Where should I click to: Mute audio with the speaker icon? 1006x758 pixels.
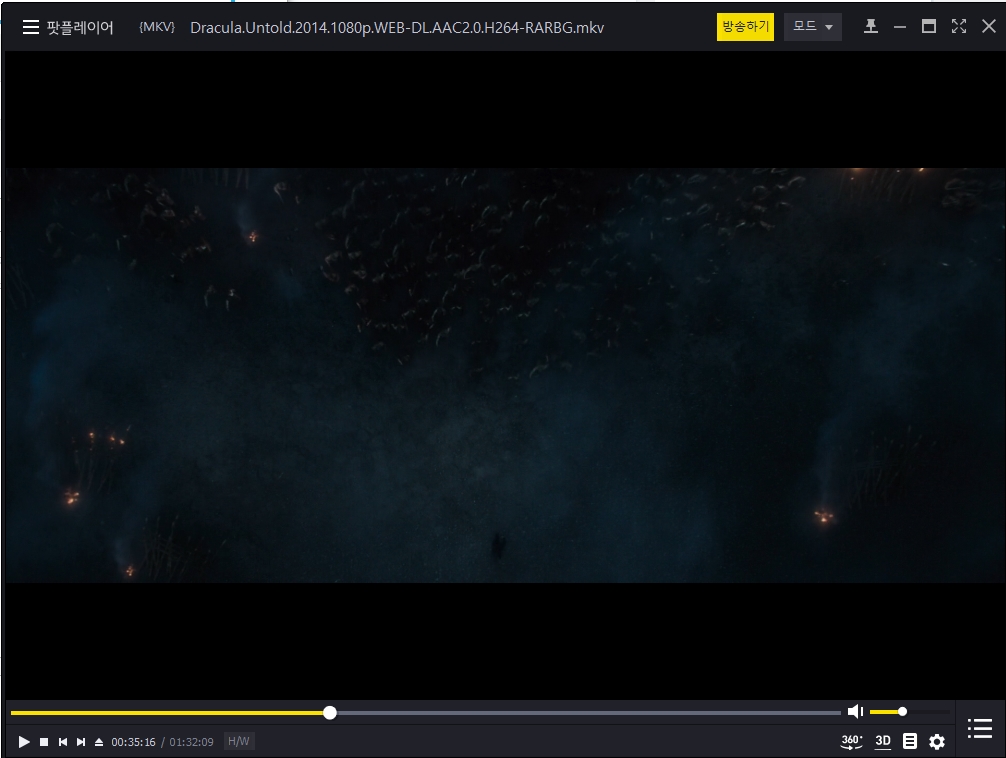(x=855, y=711)
